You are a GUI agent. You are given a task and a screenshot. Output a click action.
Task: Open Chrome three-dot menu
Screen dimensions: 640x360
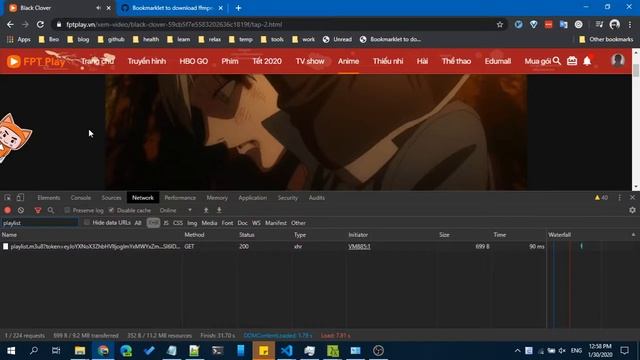tap(630, 24)
